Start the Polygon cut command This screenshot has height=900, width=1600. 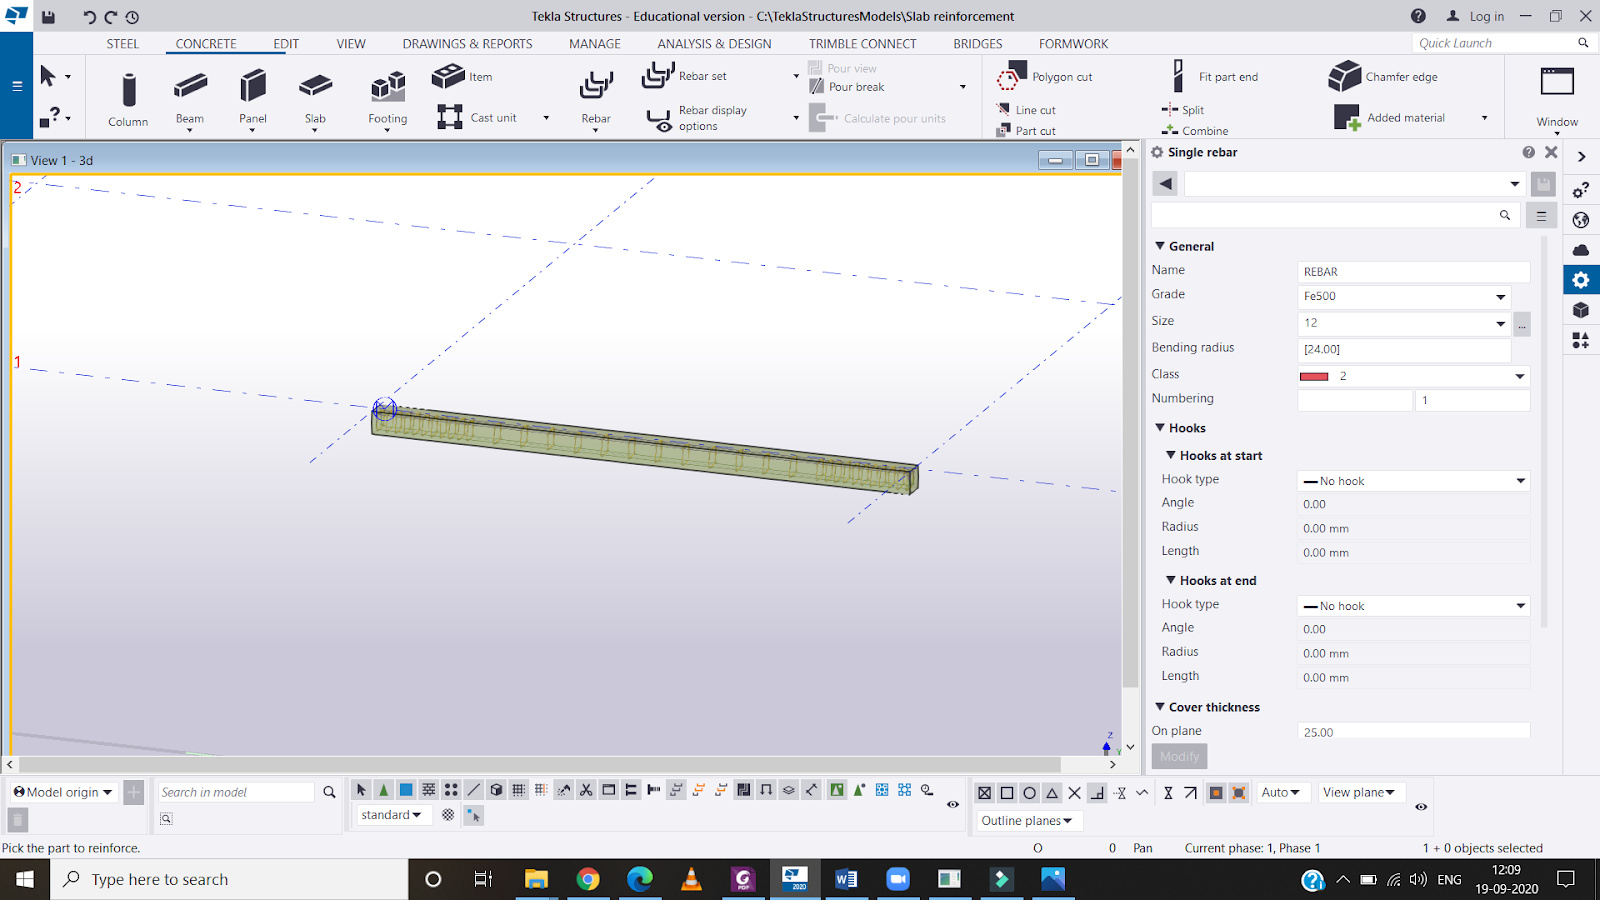tap(1045, 76)
